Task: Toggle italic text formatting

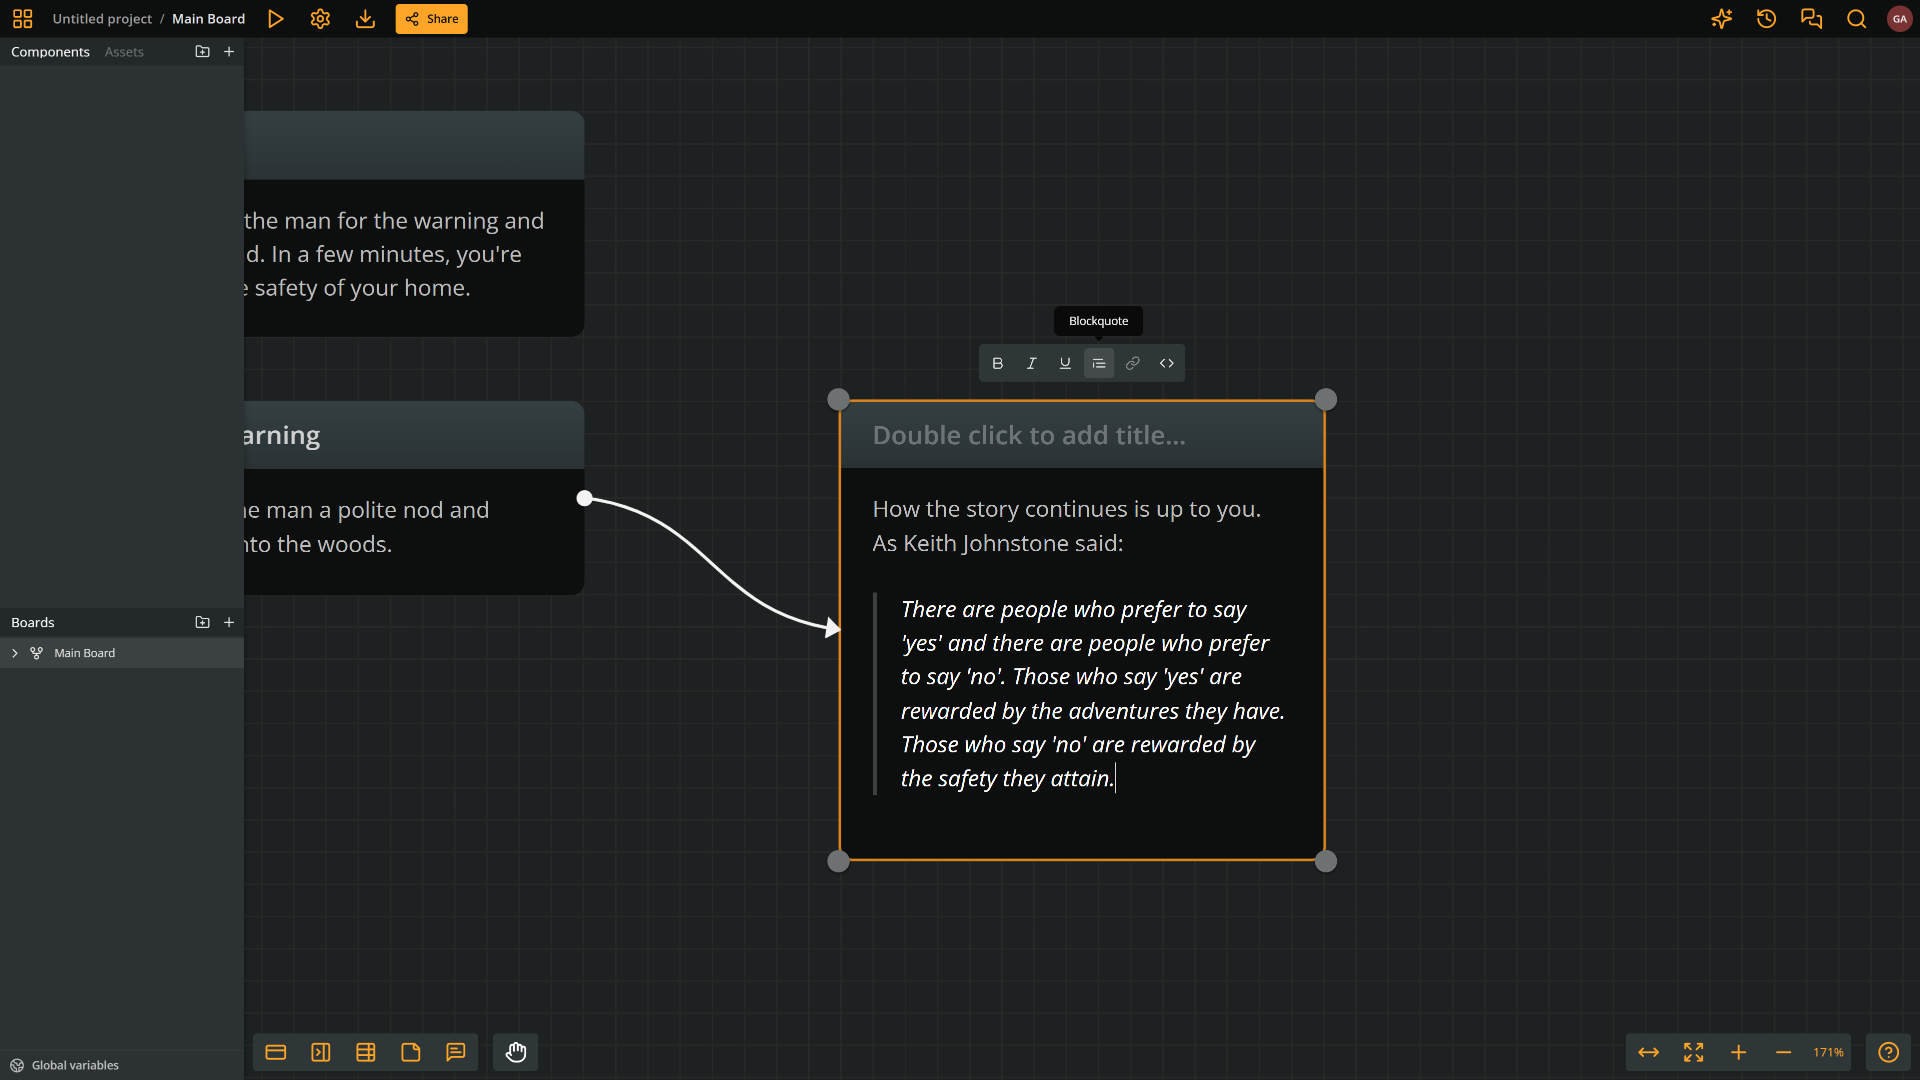Action: click(x=1031, y=363)
